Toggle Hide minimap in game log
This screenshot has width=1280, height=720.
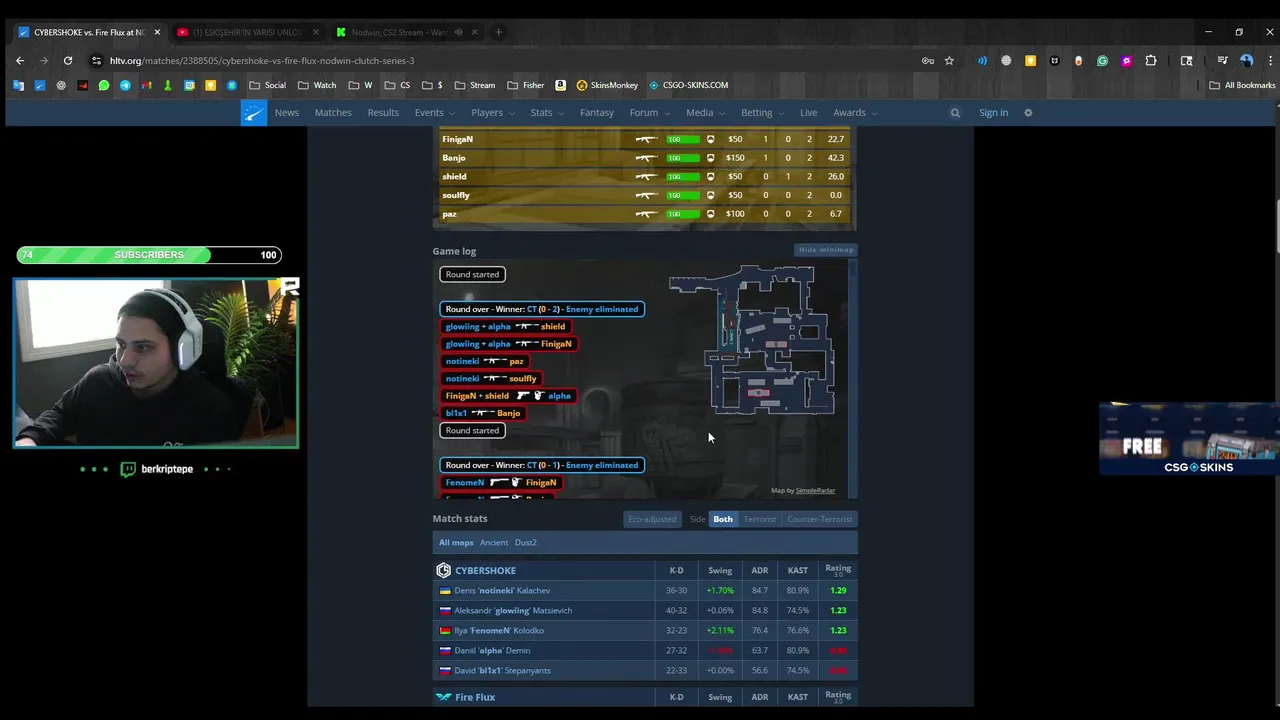(x=826, y=250)
